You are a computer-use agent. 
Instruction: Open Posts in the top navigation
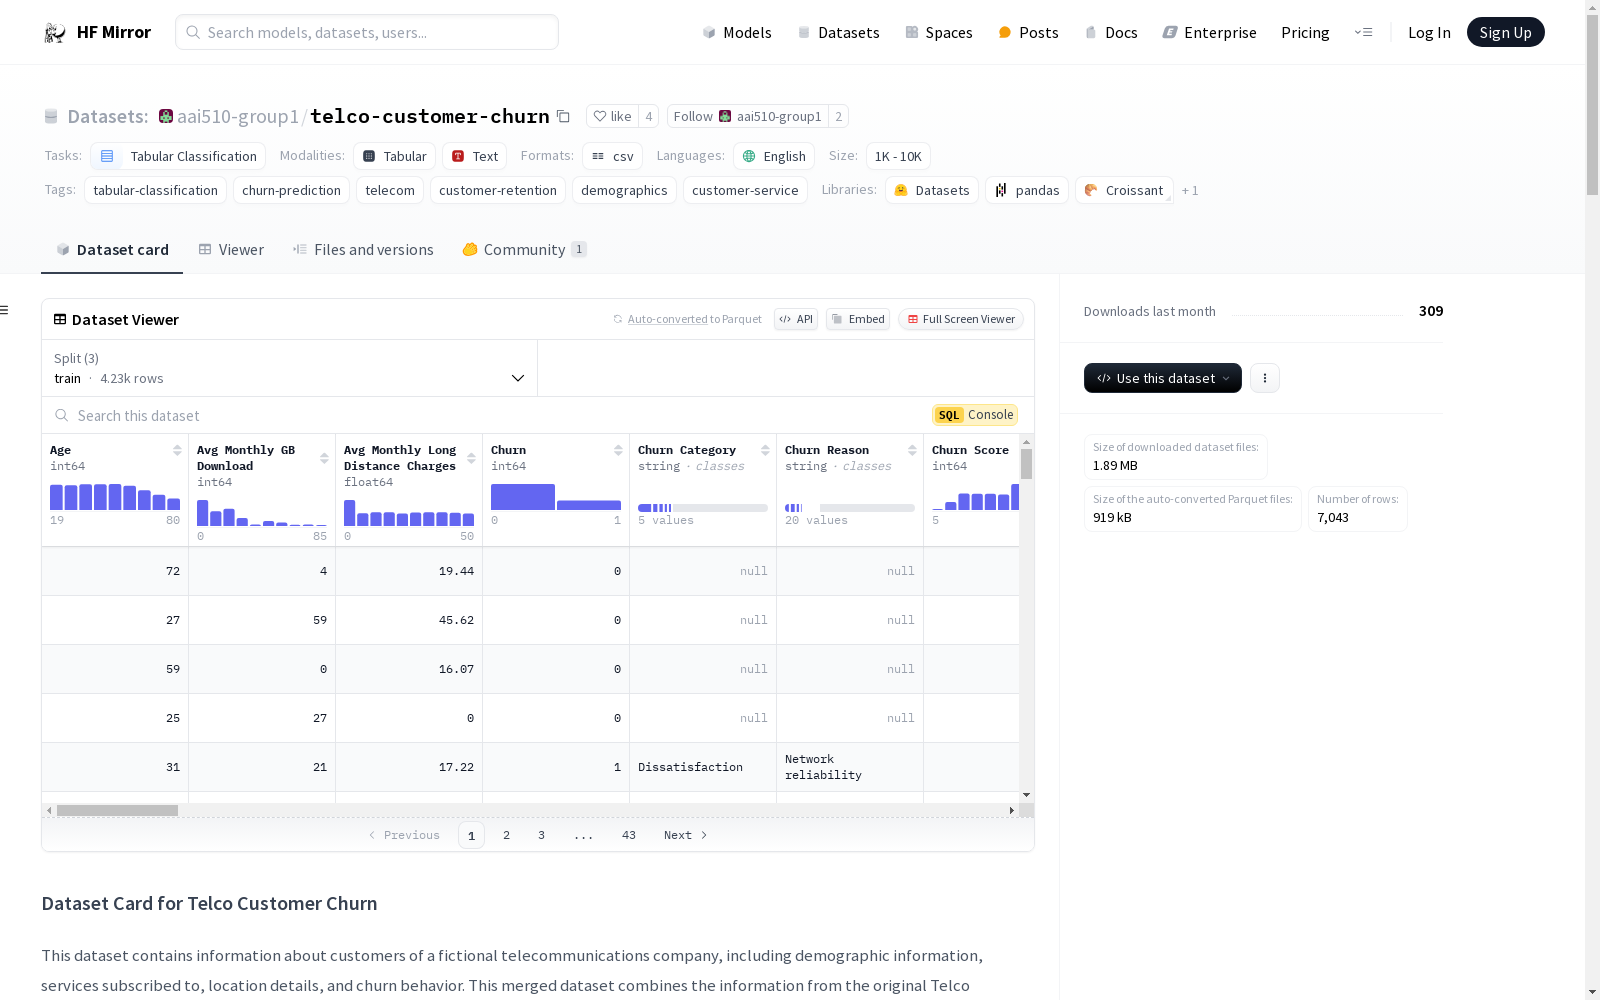pos(1028,32)
